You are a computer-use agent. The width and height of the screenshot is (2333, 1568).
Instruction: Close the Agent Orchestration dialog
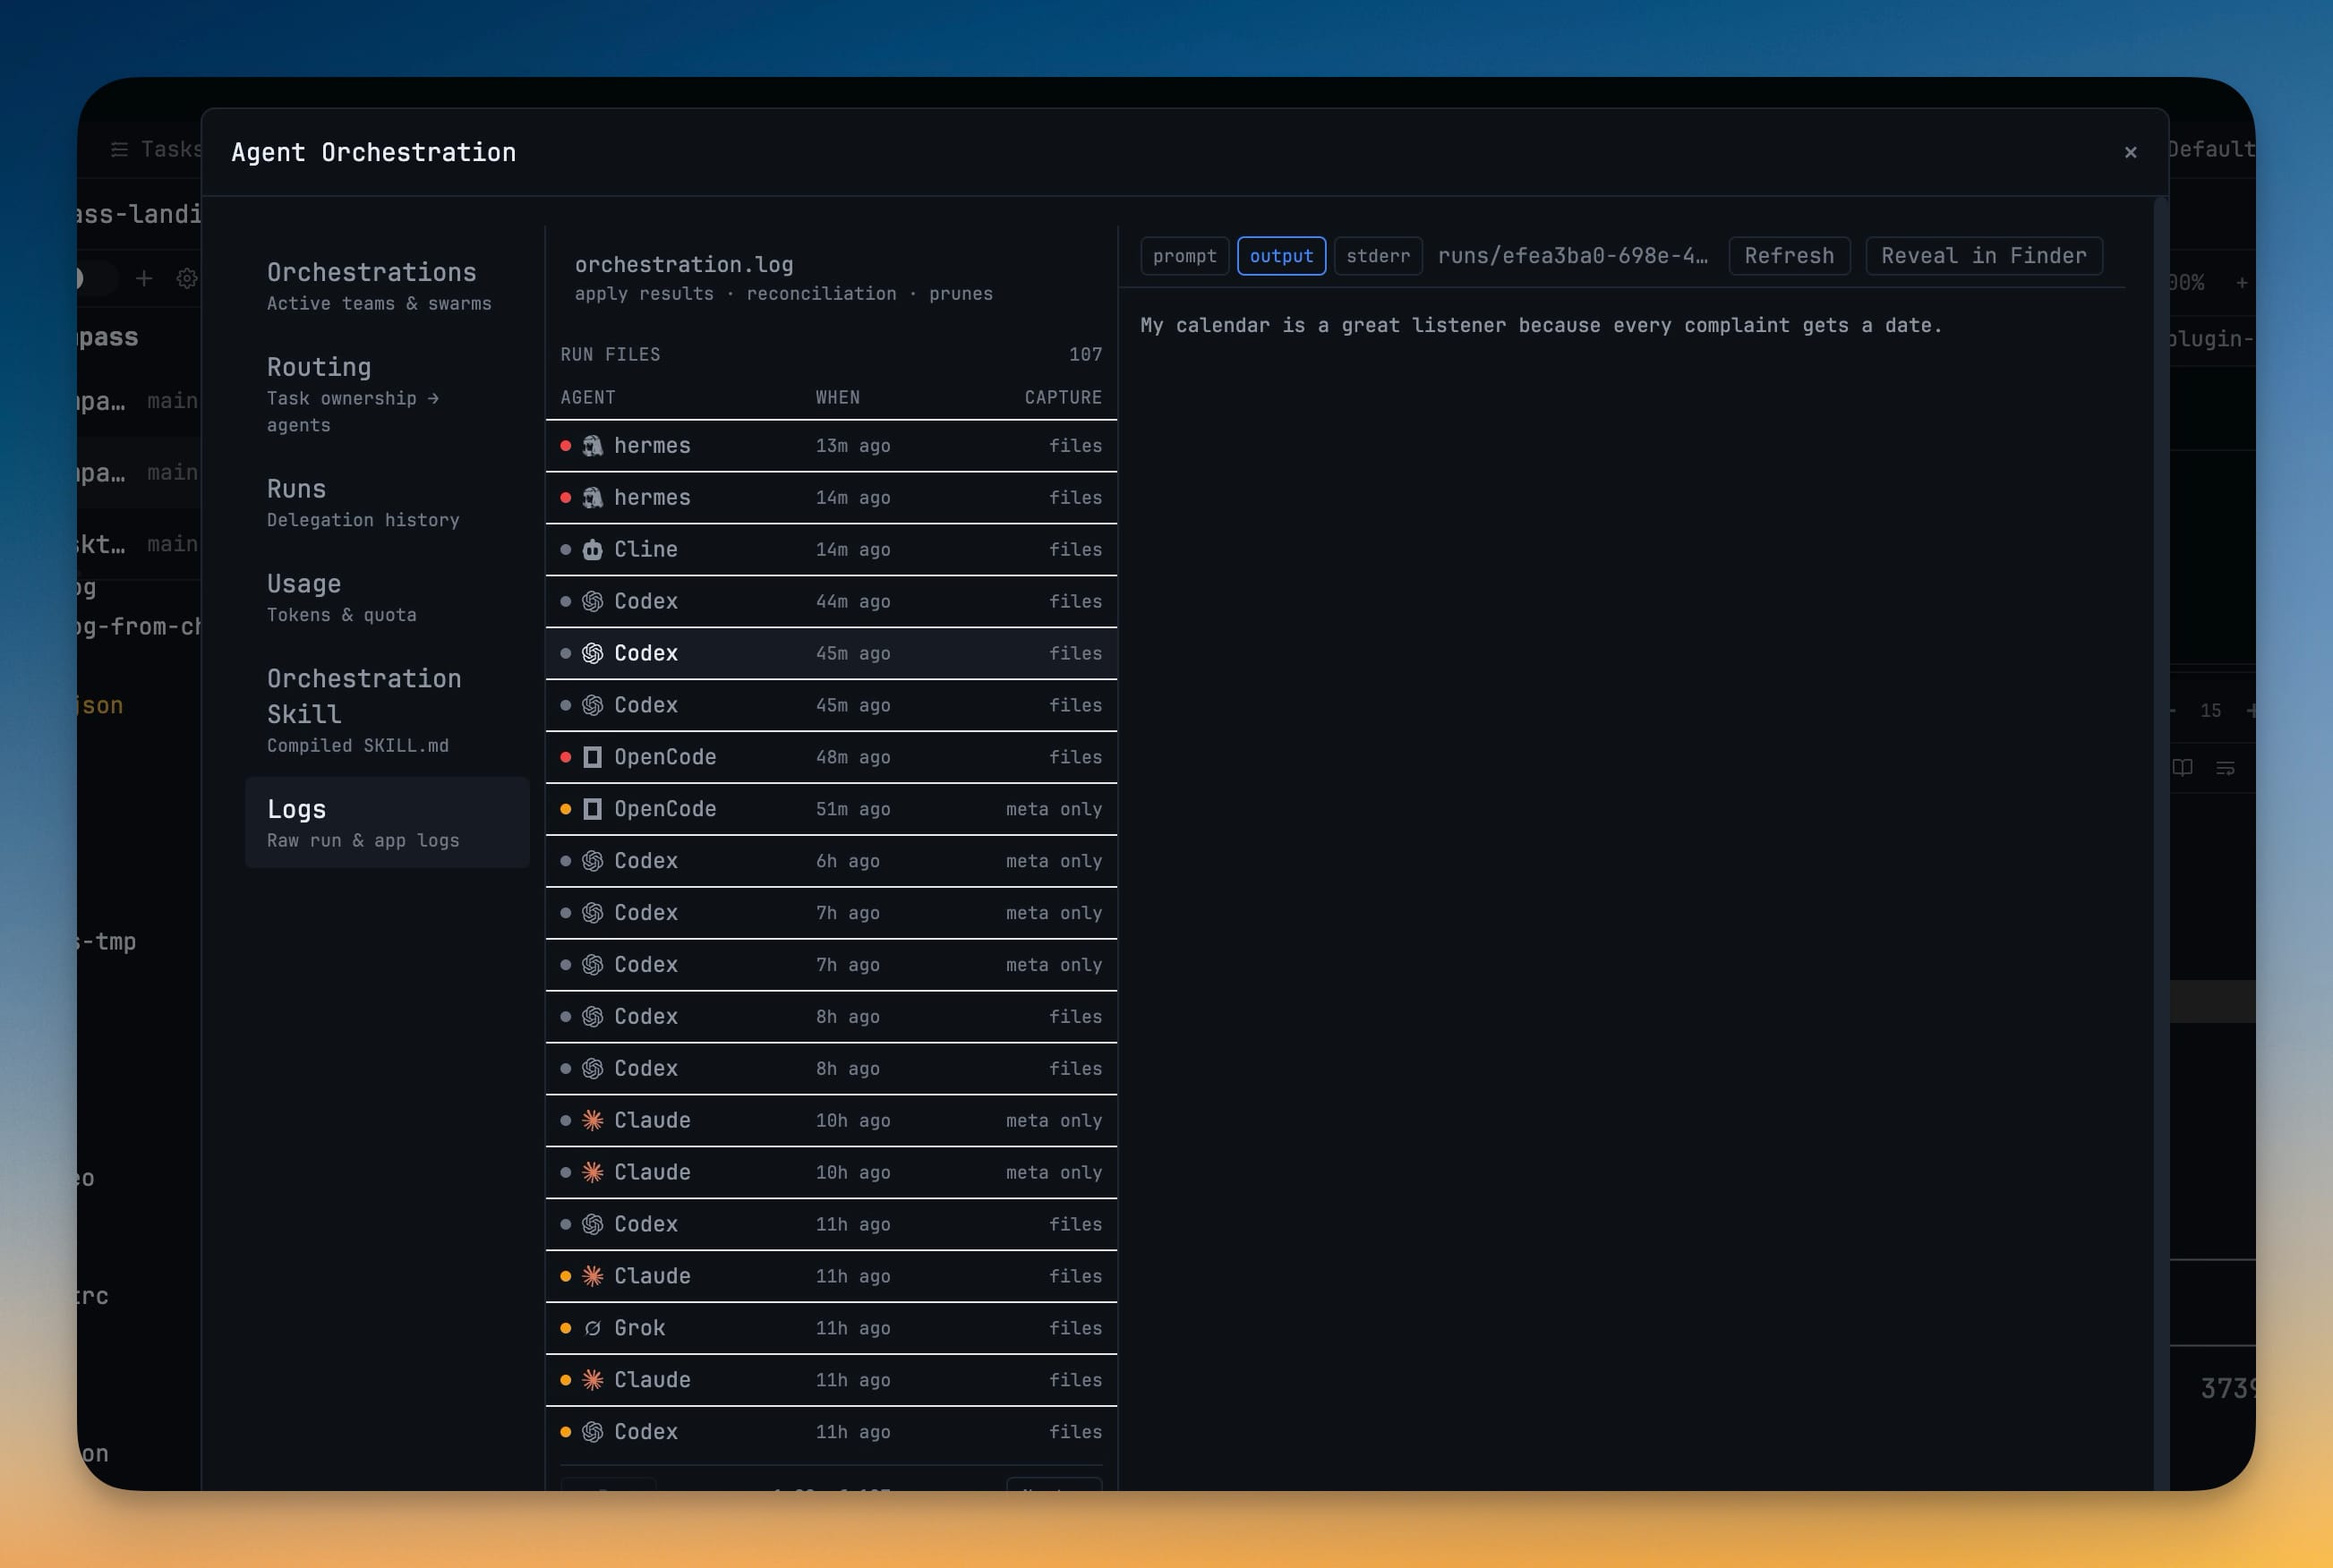tap(2130, 152)
